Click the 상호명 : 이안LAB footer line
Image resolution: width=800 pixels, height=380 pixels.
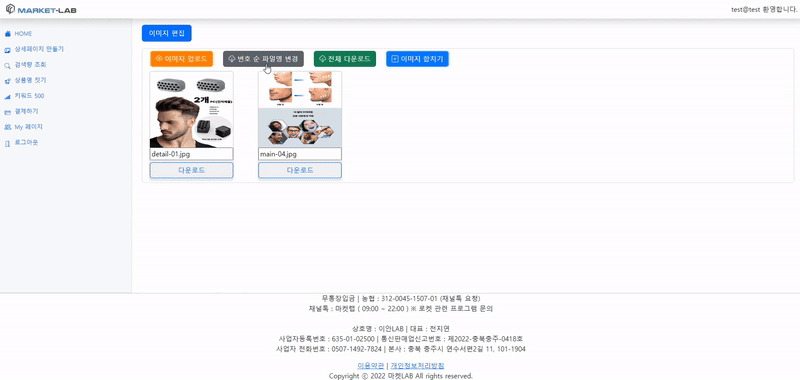401,328
